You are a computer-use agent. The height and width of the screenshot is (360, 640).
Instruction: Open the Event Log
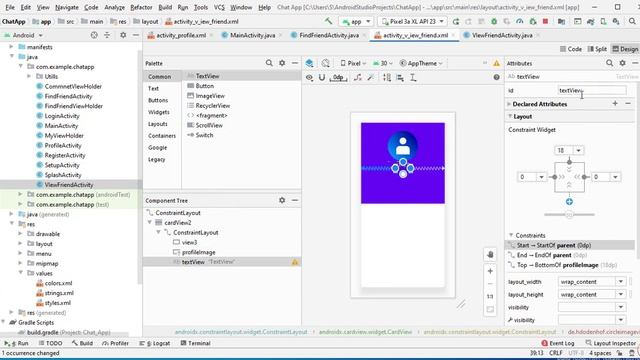tap(558, 343)
